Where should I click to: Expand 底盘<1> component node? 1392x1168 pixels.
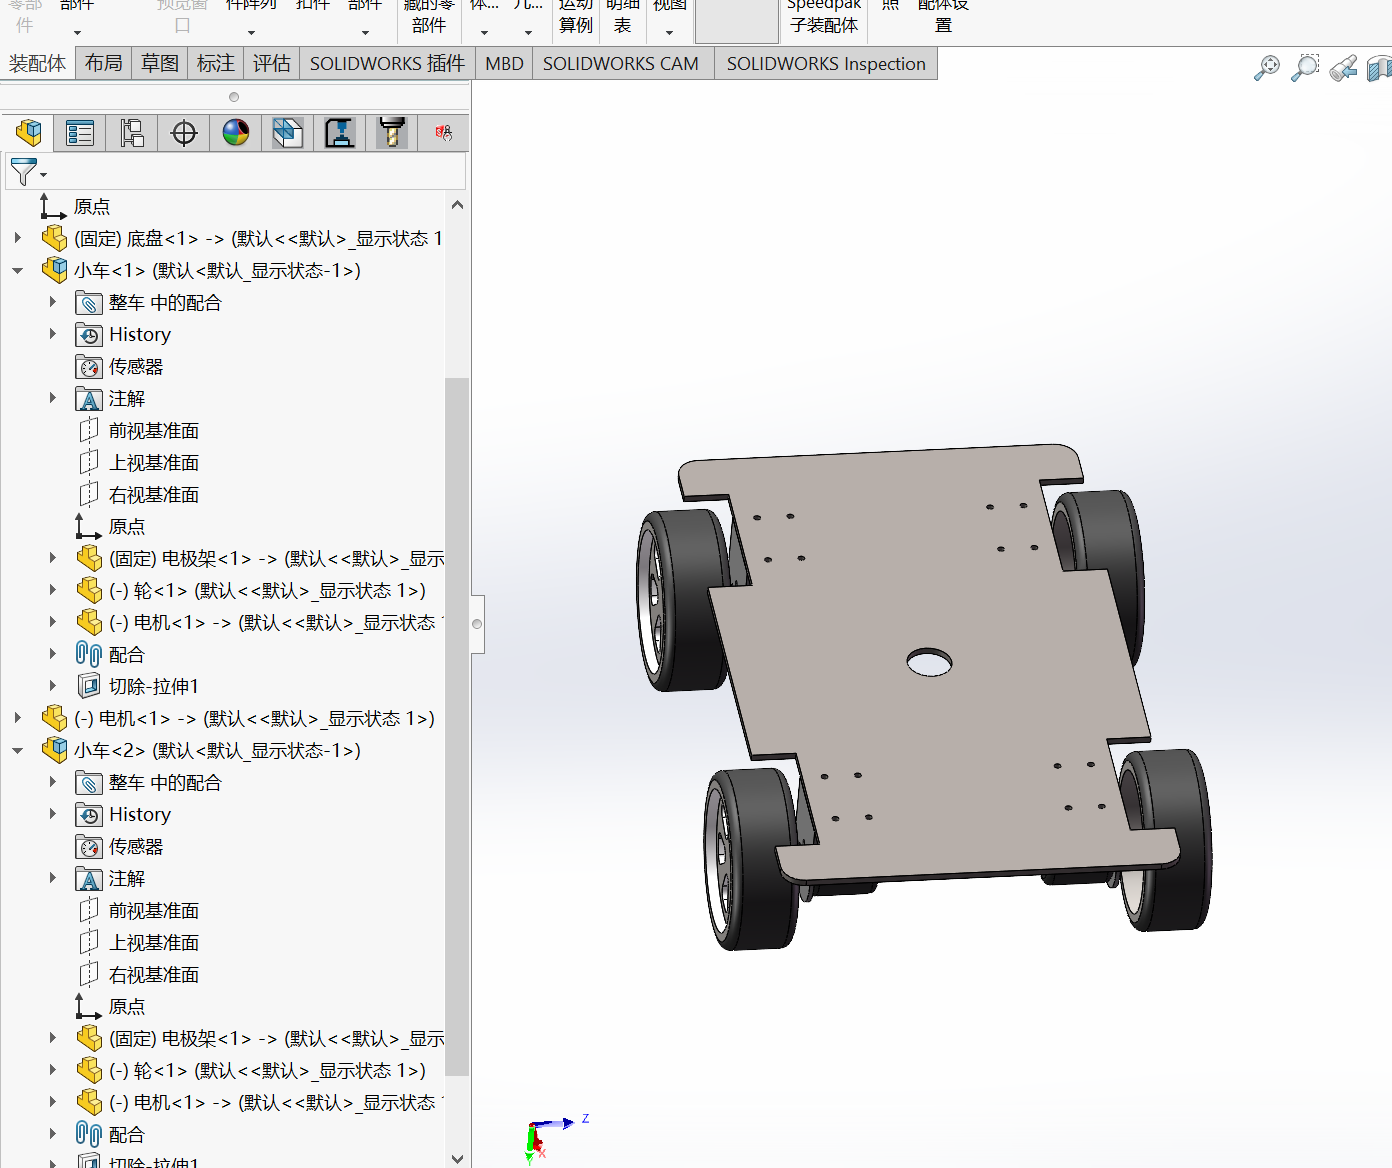17,238
